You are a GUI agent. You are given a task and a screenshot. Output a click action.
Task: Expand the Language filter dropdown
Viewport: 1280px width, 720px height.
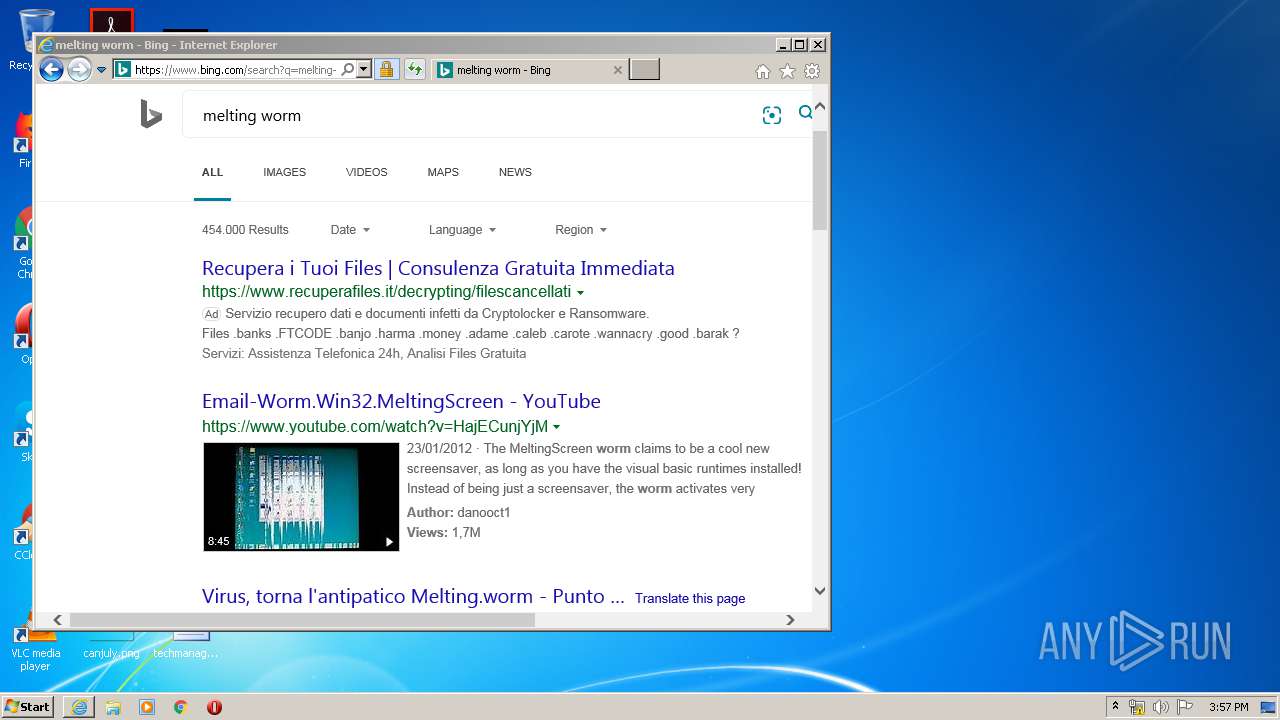click(462, 230)
